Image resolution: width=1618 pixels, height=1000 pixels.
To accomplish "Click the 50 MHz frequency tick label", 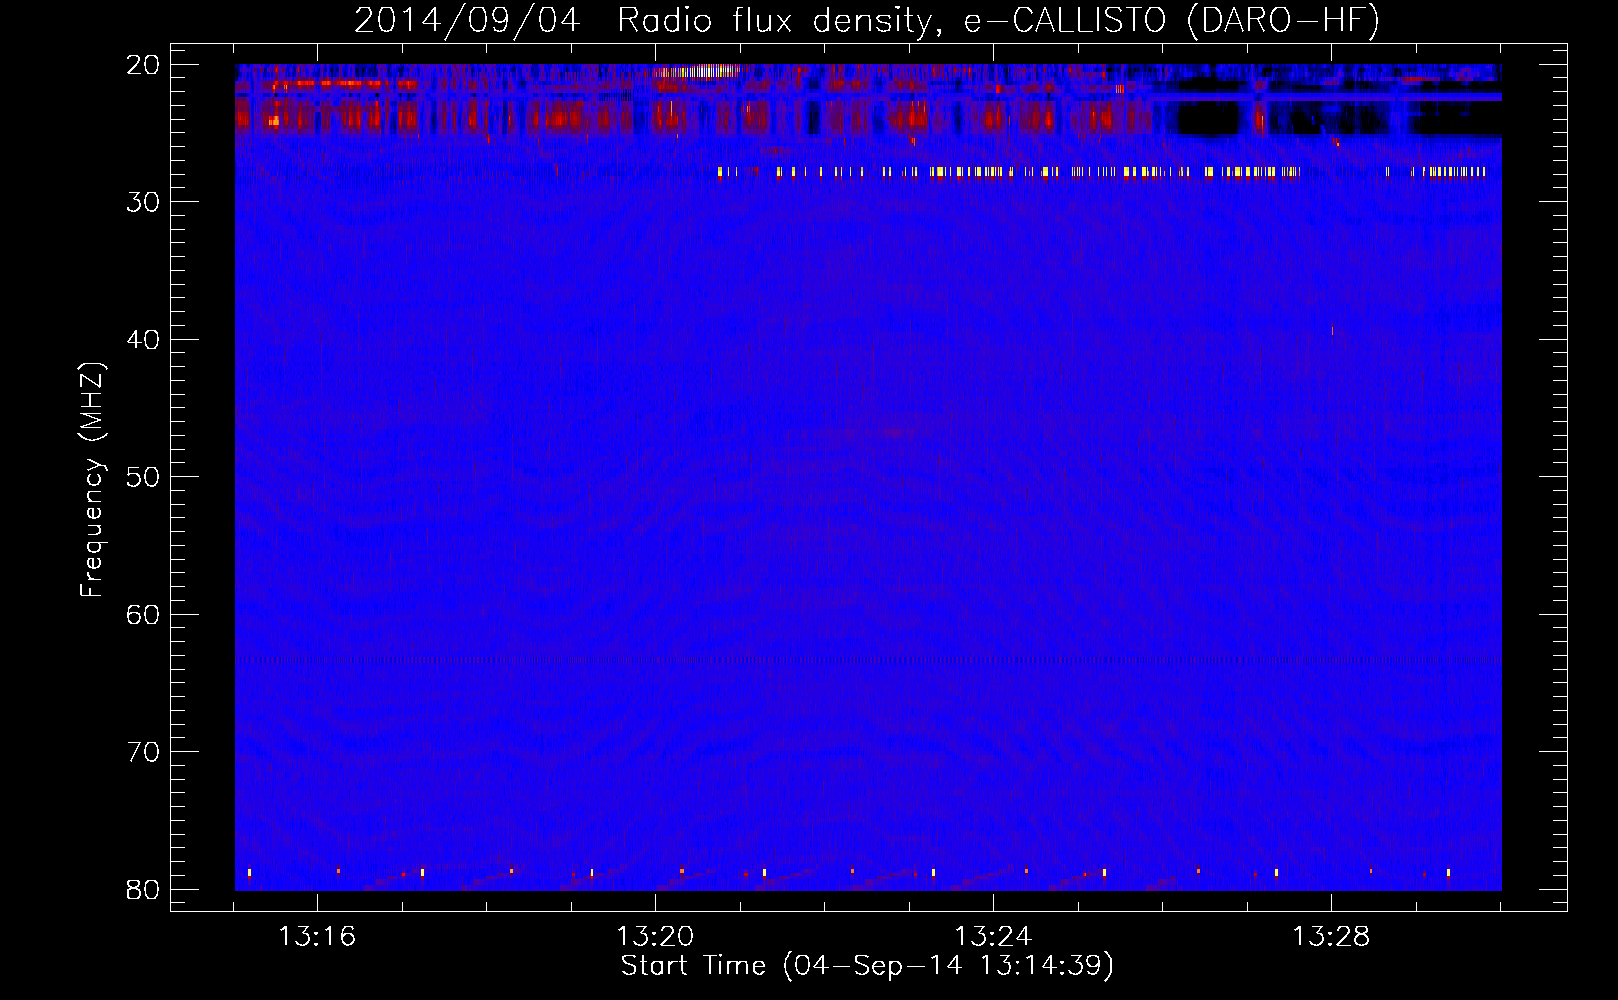I will click(x=144, y=477).
